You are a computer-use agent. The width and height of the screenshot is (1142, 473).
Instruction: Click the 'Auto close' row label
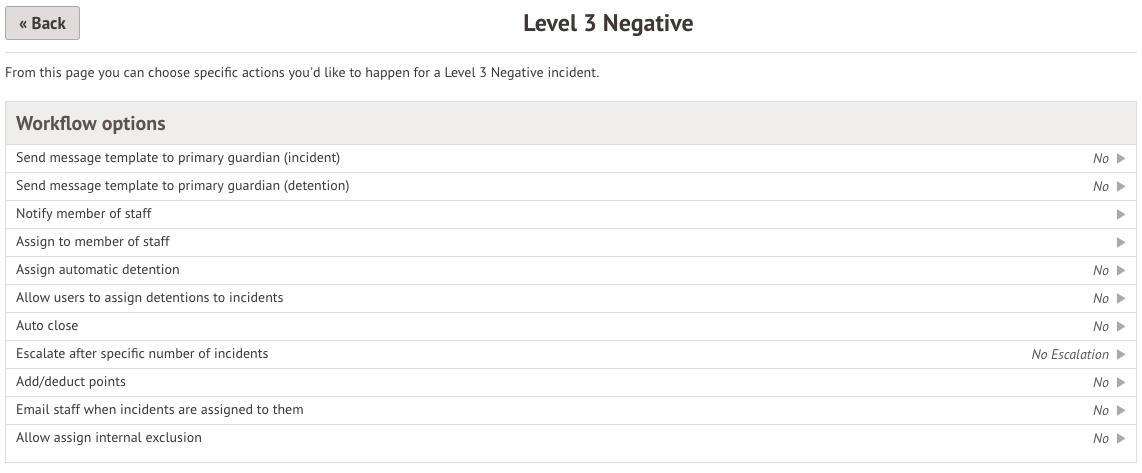(x=47, y=326)
